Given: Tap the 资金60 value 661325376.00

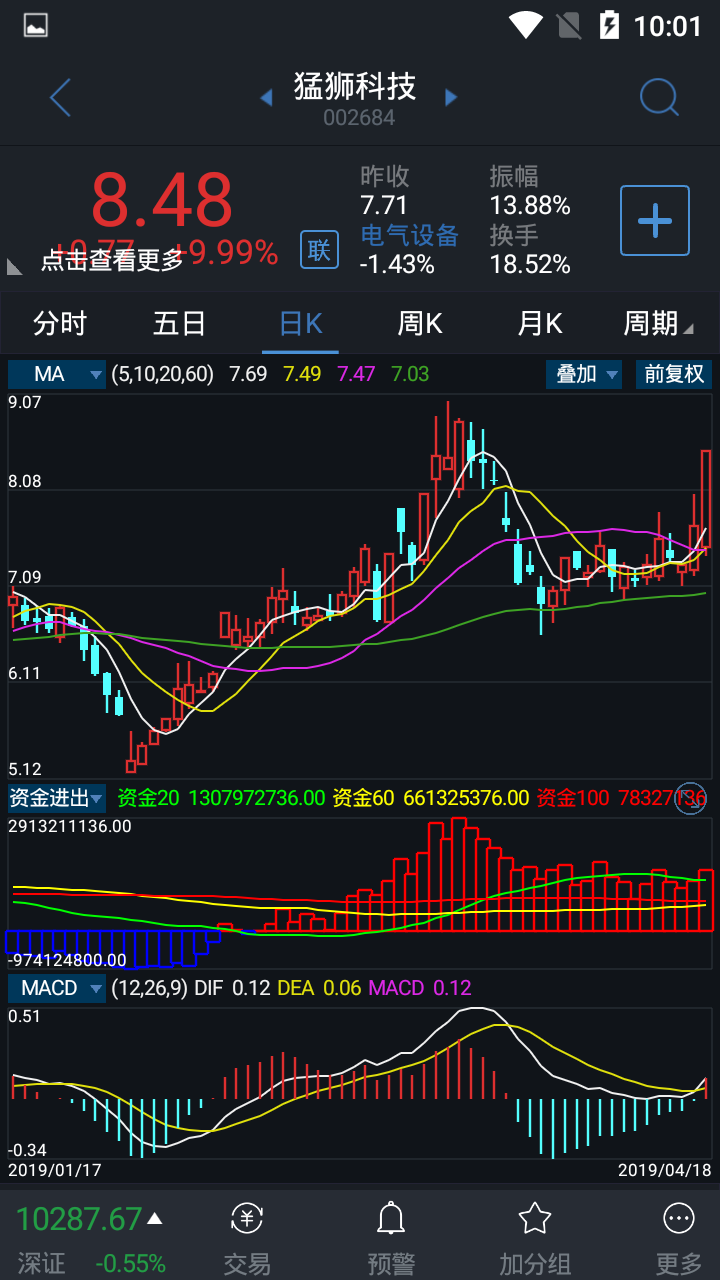Looking at the screenshot, I should 466,798.
